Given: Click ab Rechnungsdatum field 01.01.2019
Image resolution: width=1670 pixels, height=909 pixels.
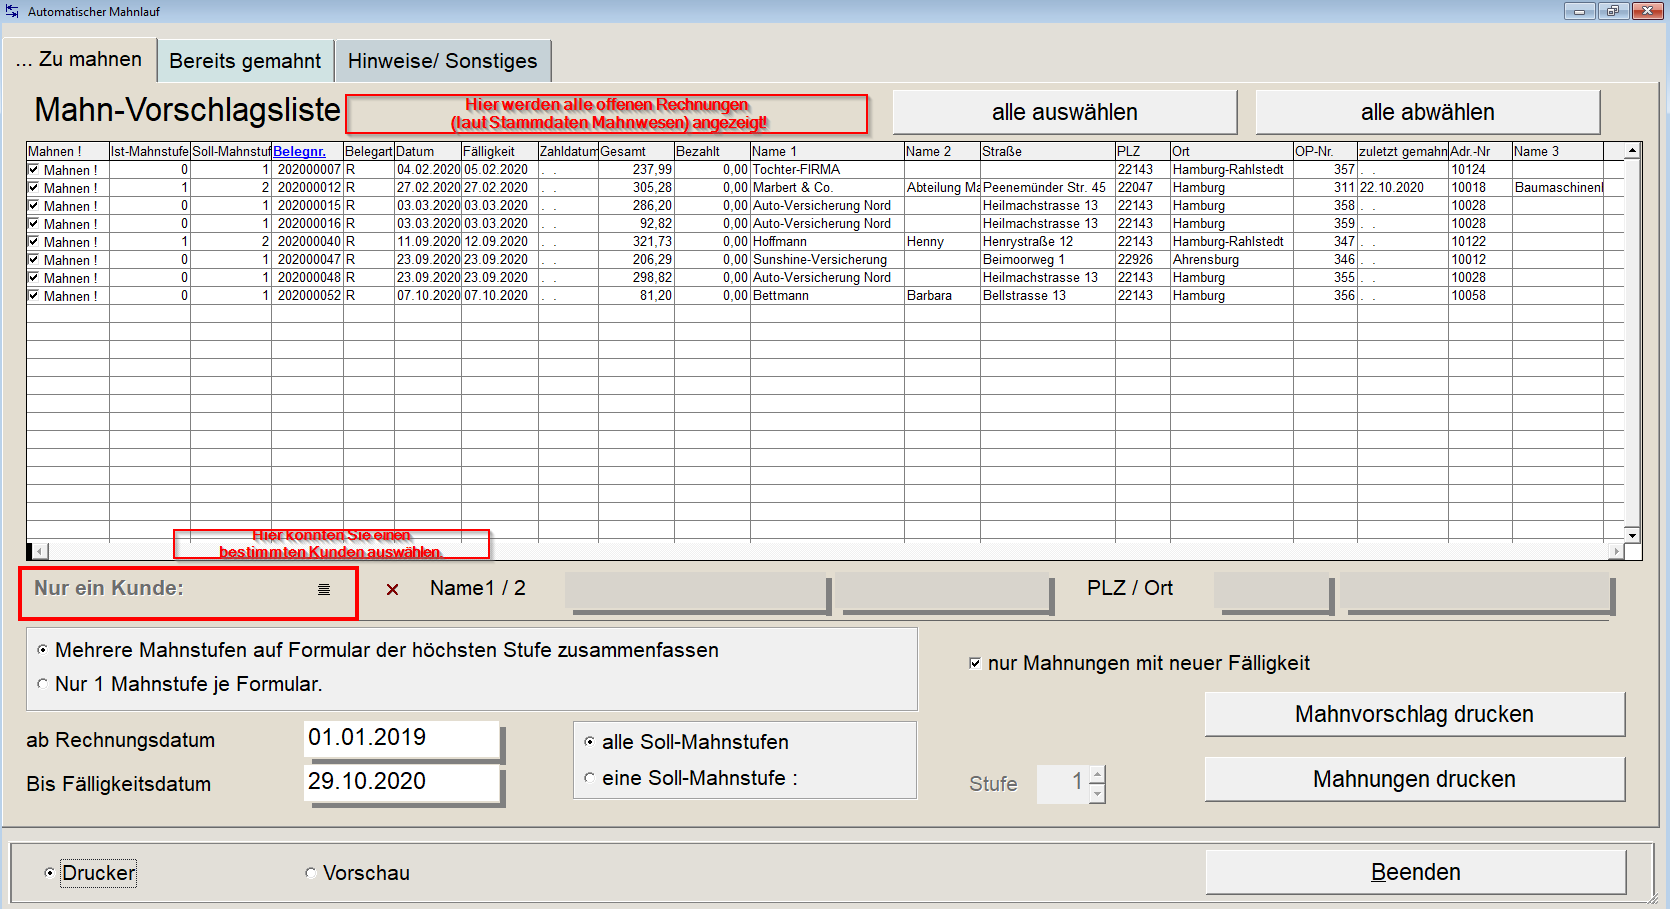Looking at the screenshot, I should 401,739.
